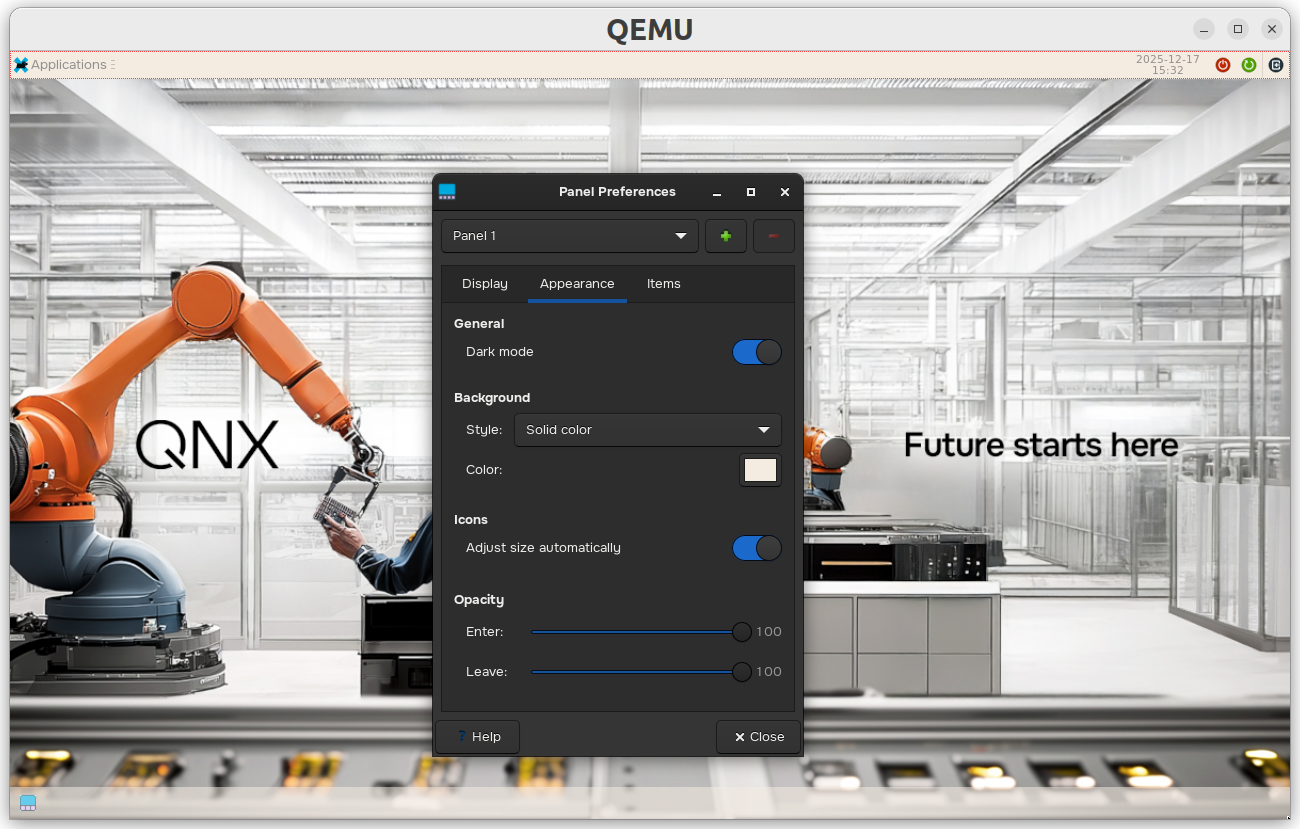The image size is (1300, 829).
Task: Click the red shutdown power icon
Action: tap(1222, 65)
